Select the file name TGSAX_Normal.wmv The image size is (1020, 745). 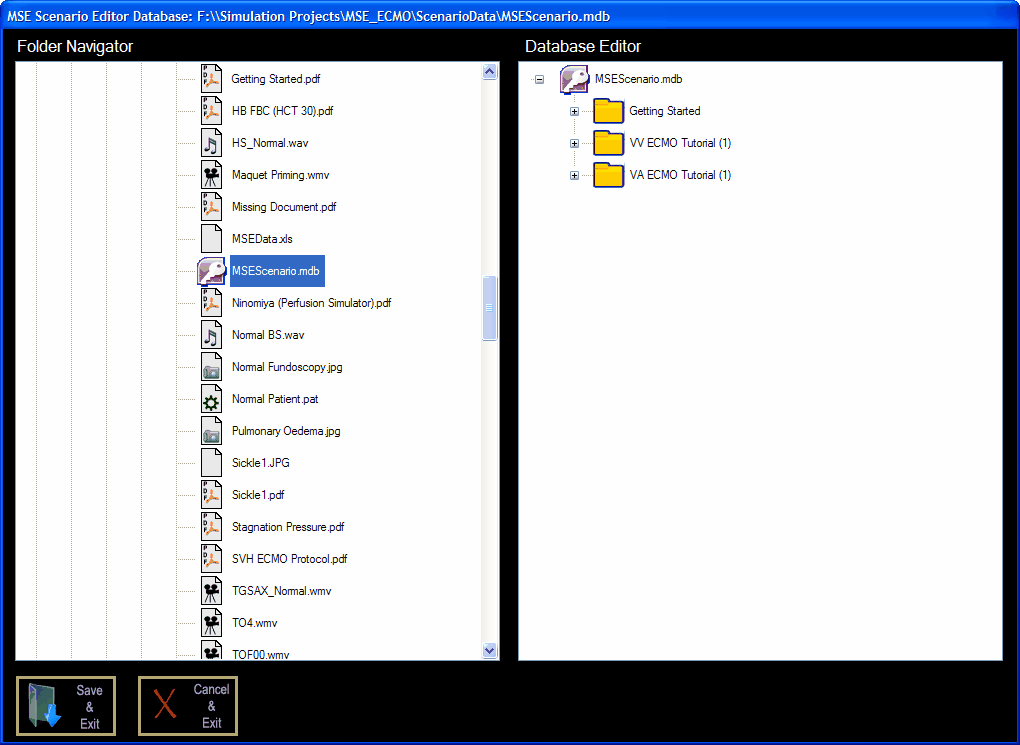(282, 591)
